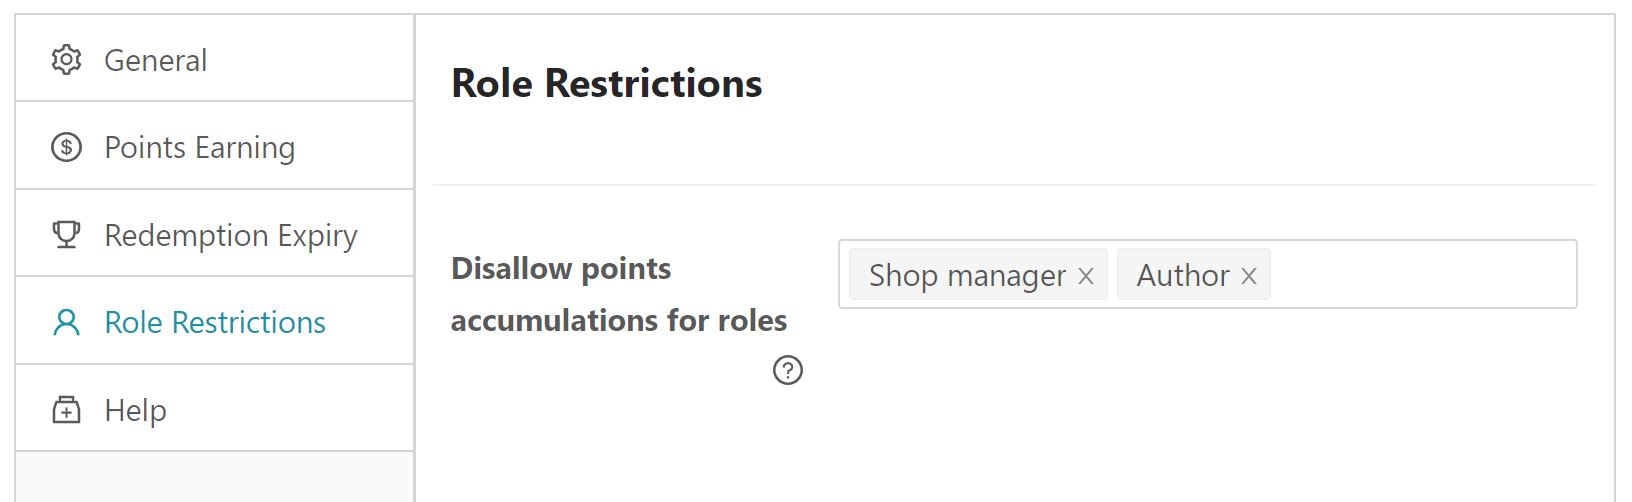Viewport: 1632px width, 502px height.
Task: Open the General settings tab
Action: pyautogui.click(x=156, y=60)
